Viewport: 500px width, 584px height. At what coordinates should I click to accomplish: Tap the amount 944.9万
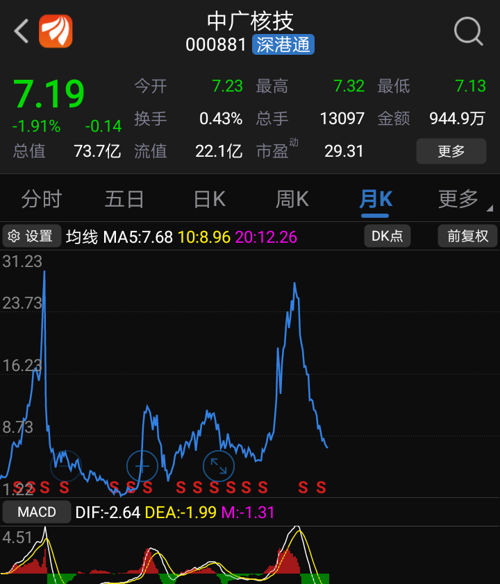(457, 119)
